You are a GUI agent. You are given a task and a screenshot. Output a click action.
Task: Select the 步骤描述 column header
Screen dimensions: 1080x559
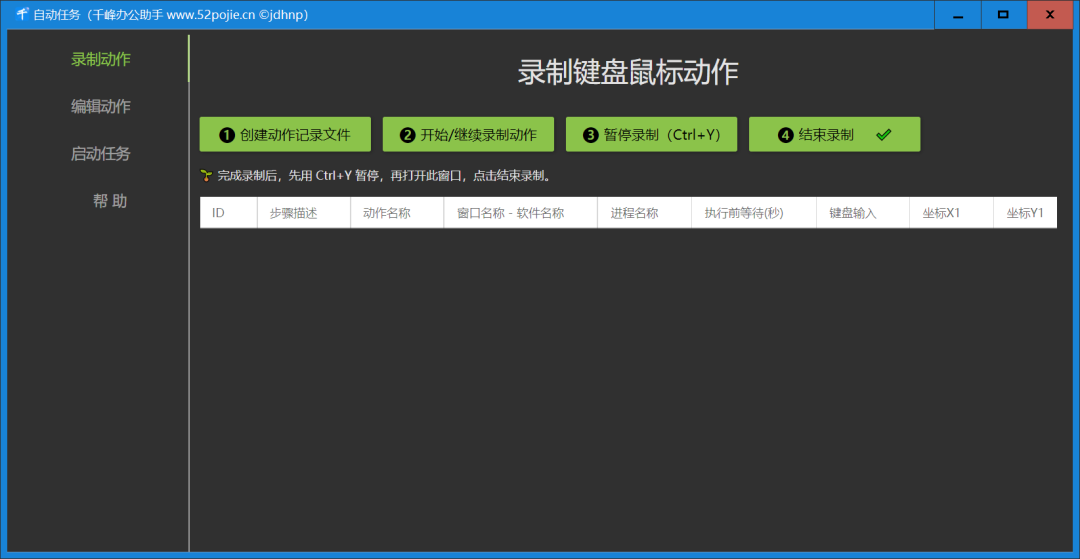click(x=304, y=213)
